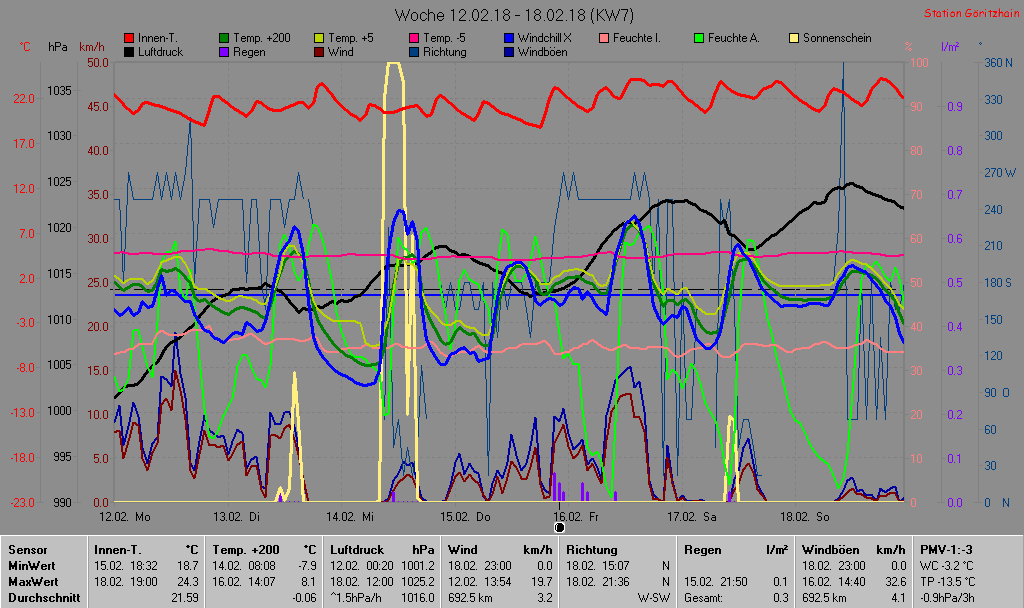Click the wind maximum value 19.7
This screenshot has height=608, width=1024.
(x=543, y=581)
